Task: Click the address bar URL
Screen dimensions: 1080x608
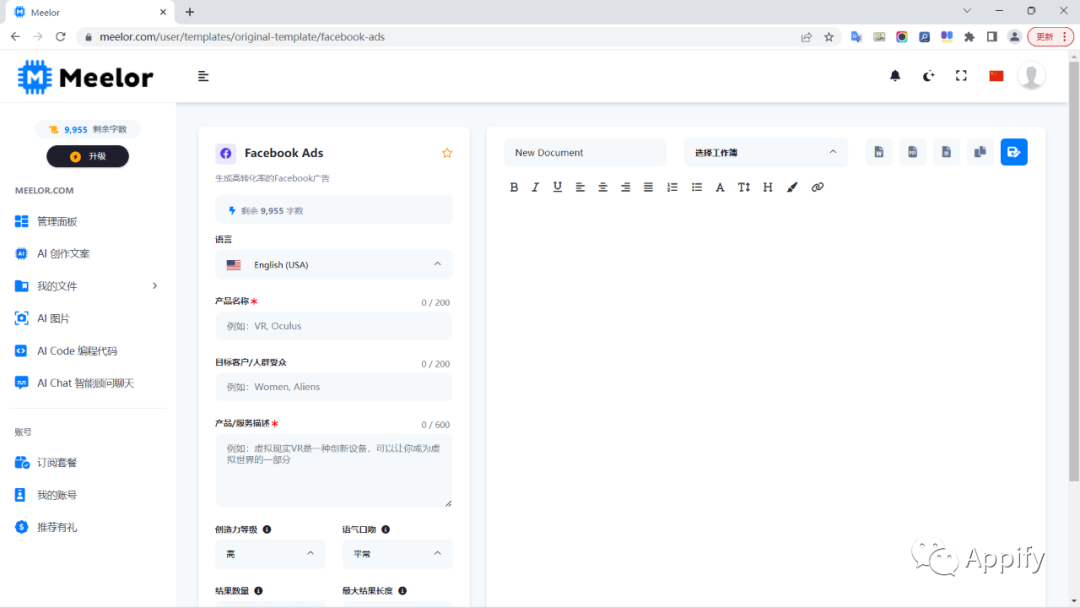Action: coord(242,37)
